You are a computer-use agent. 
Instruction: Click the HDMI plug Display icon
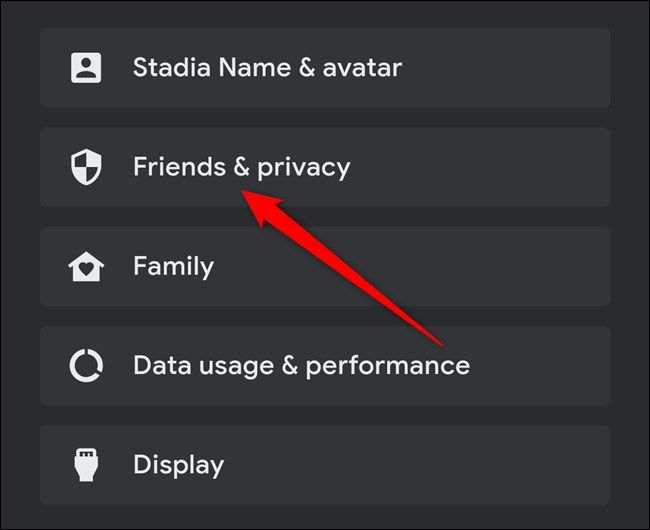pos(86,465)
